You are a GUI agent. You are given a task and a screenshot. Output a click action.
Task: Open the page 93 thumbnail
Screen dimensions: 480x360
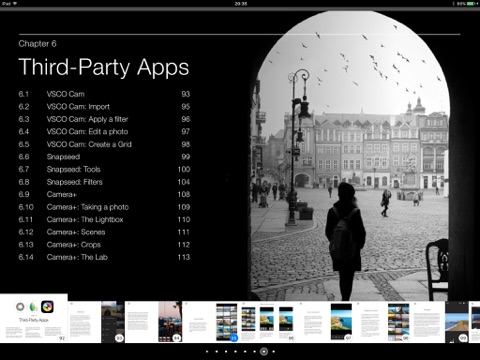coord(96,322)
